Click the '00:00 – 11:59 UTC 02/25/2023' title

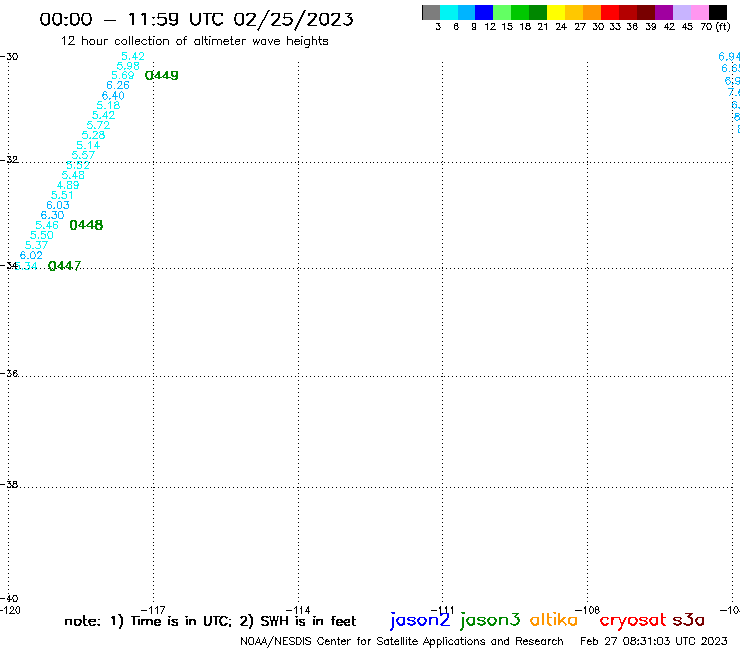196,20
